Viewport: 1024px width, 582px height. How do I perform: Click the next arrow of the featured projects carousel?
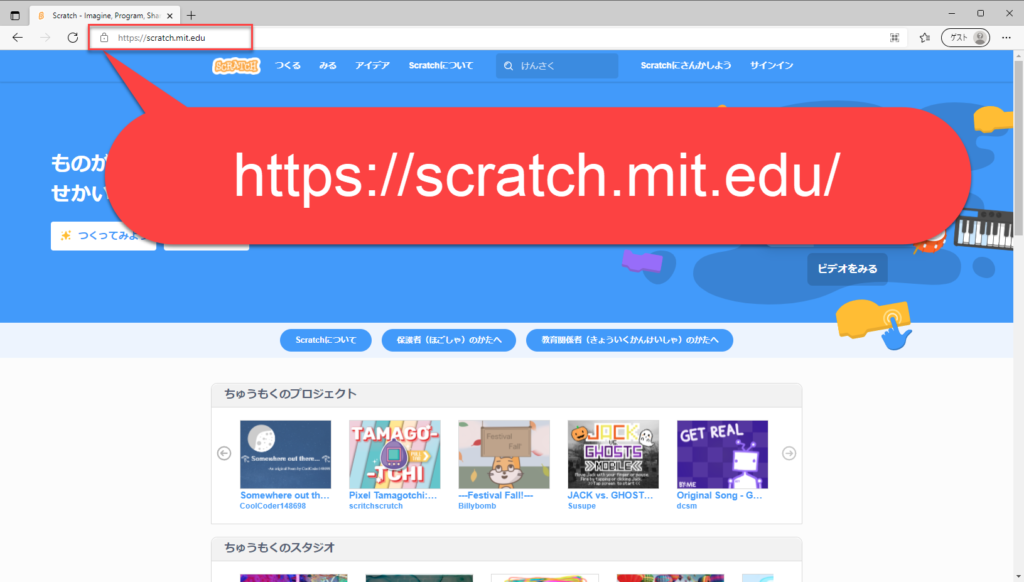(x=789, y=453)
